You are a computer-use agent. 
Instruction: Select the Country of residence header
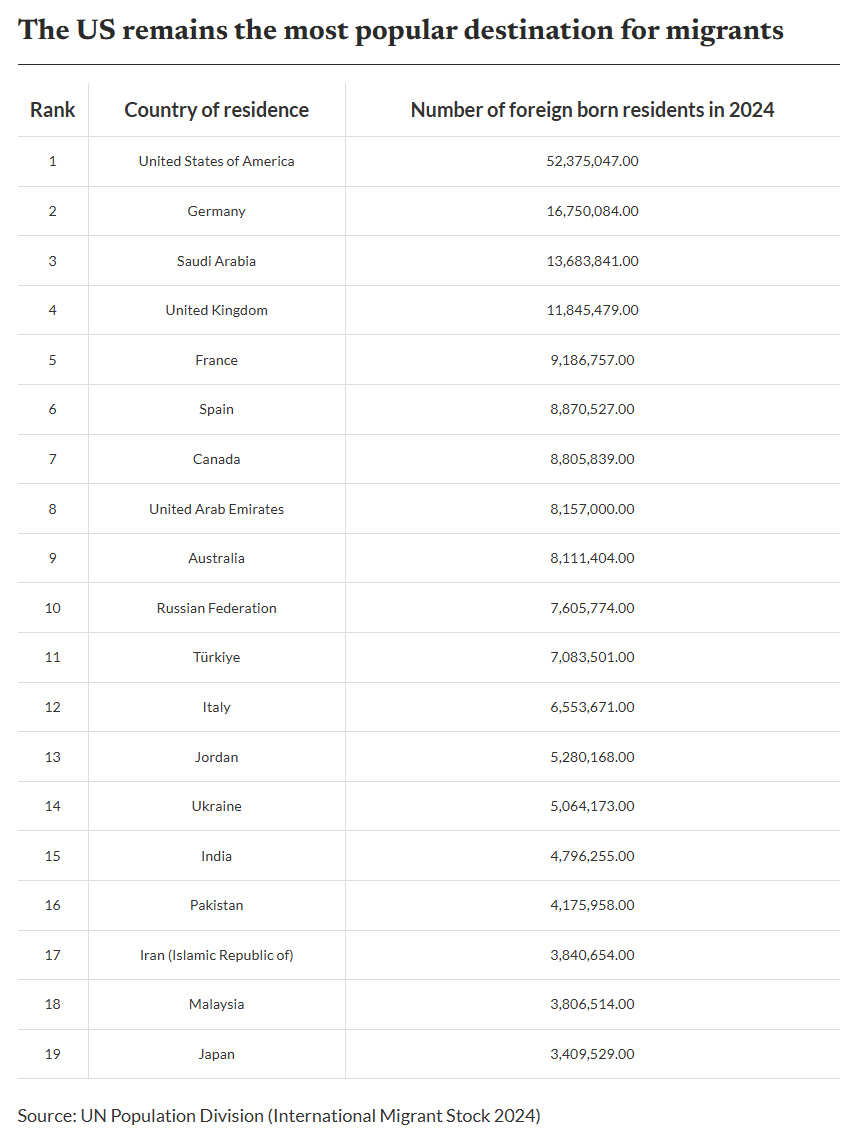pos(216,110)
